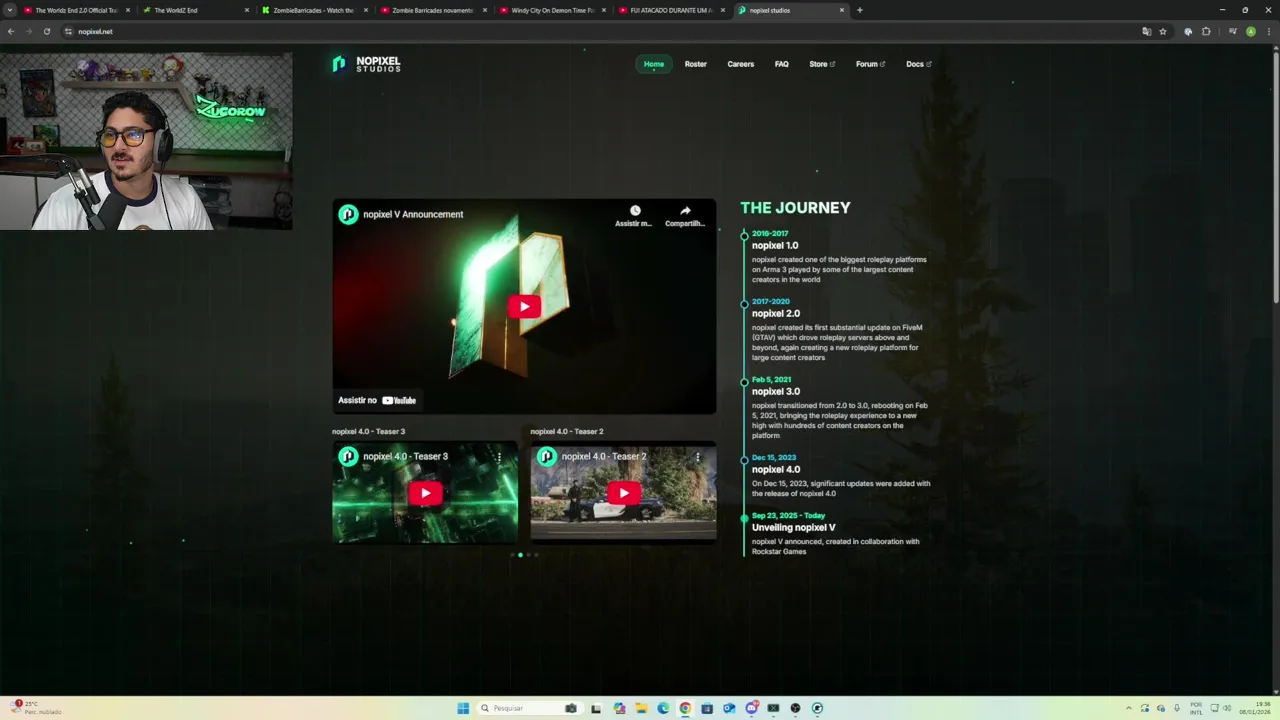Open Discord from the taskbar
Viewport: 1280px width, 720px height.
[751, 708]
